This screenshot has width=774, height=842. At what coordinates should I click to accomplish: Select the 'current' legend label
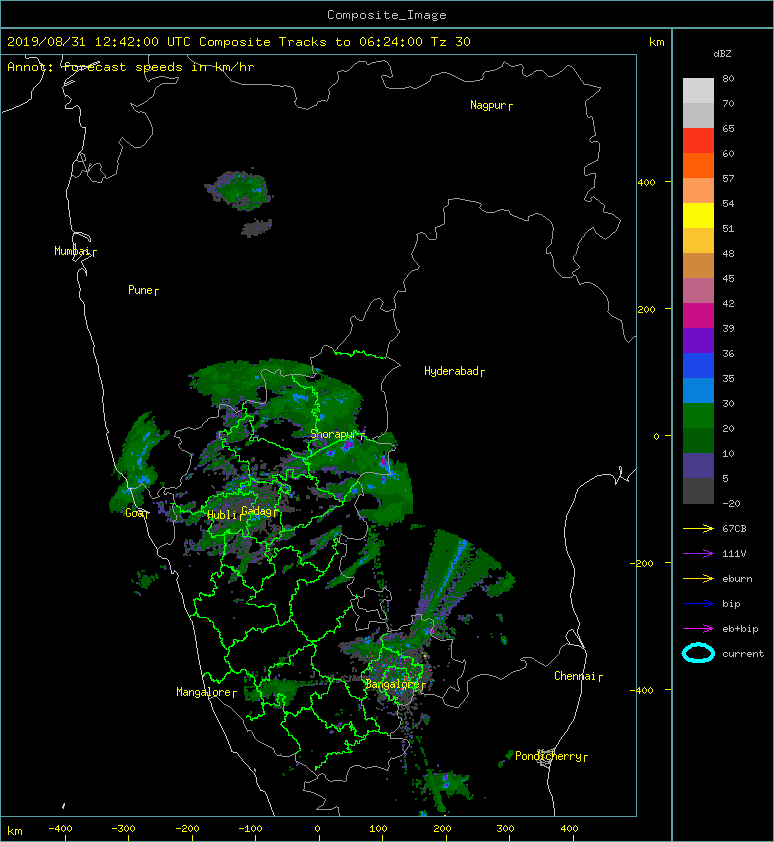743,654
